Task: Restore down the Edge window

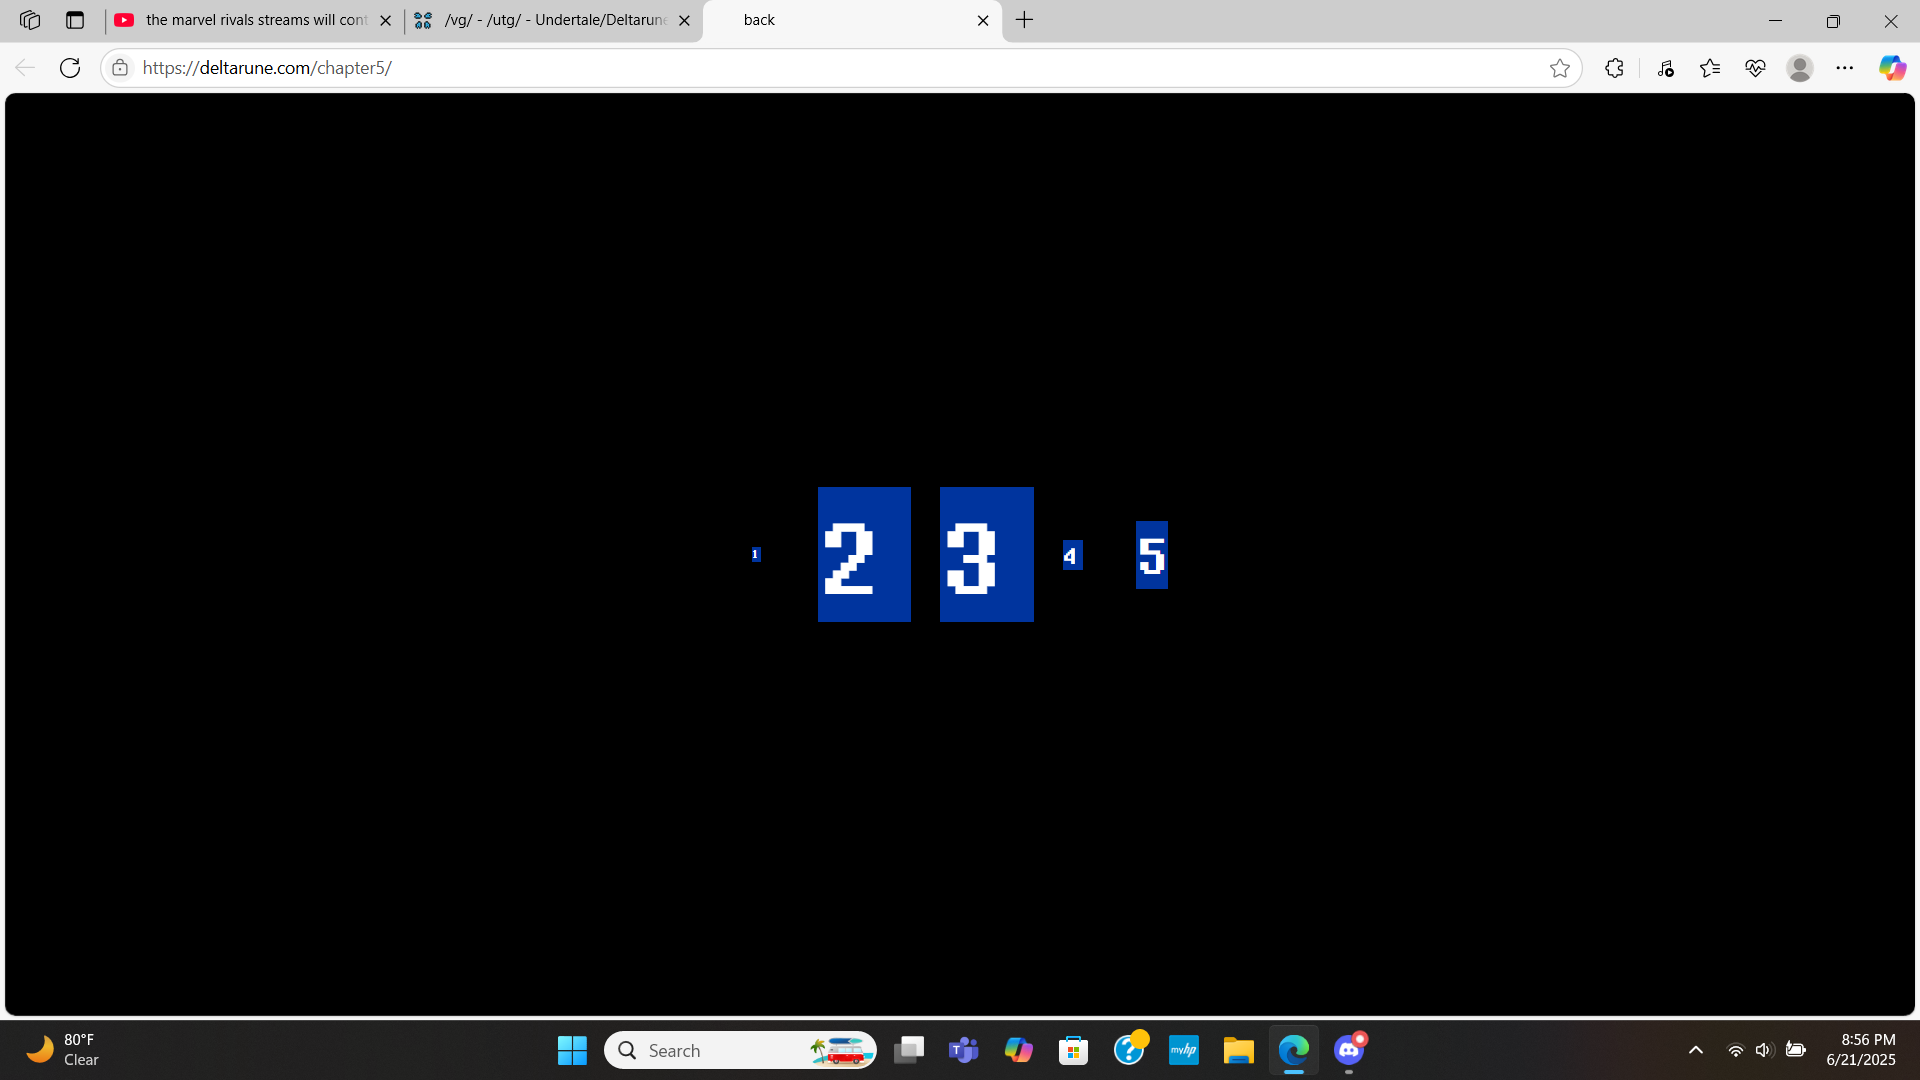Action: point(1833,20)
